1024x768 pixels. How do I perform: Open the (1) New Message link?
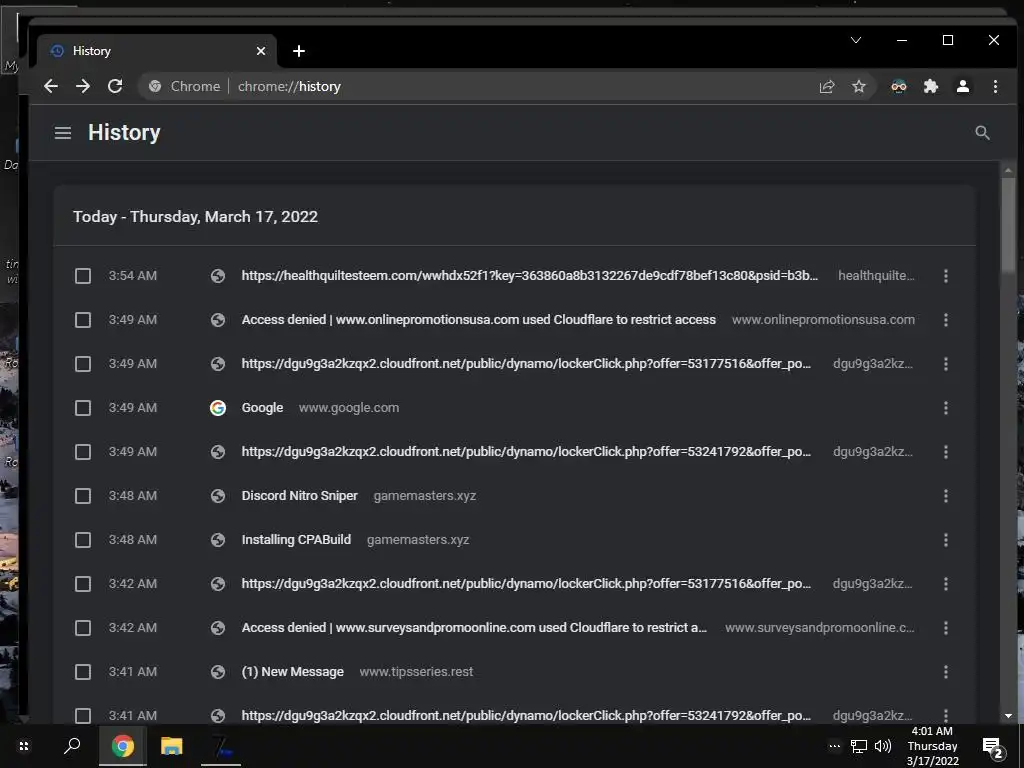point(293,671)
